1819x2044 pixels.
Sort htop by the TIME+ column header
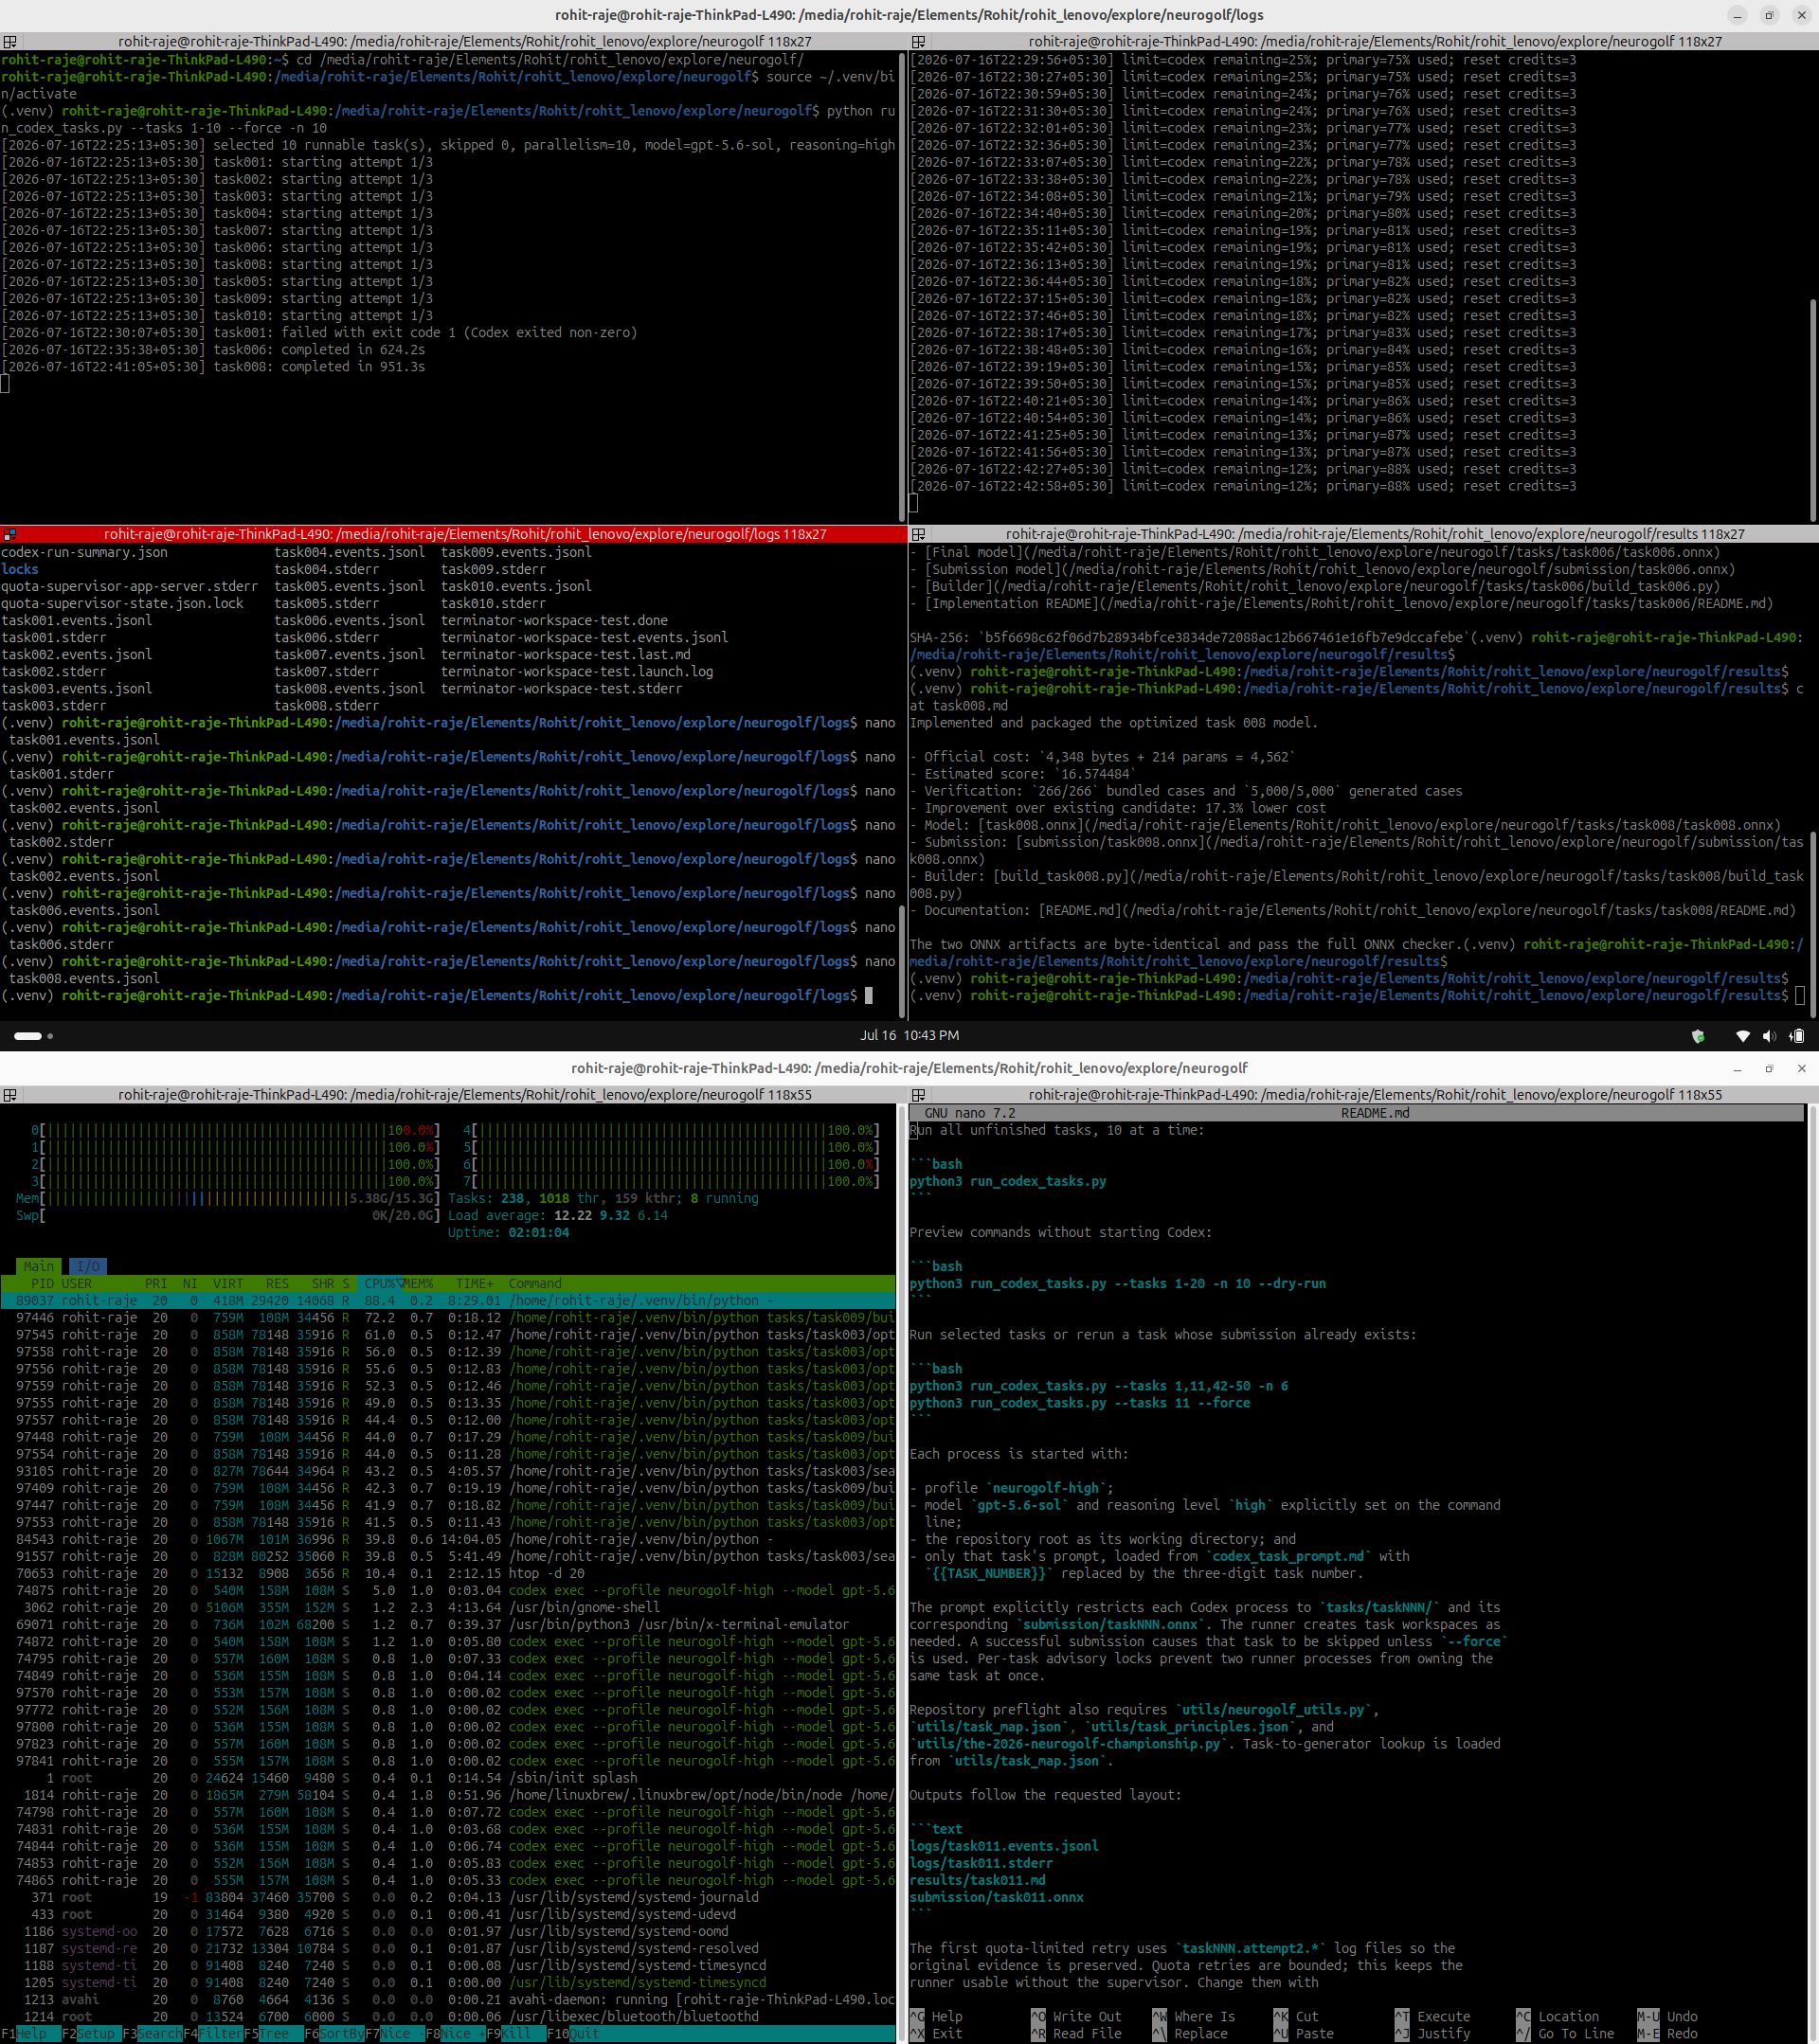point(475,1284)
